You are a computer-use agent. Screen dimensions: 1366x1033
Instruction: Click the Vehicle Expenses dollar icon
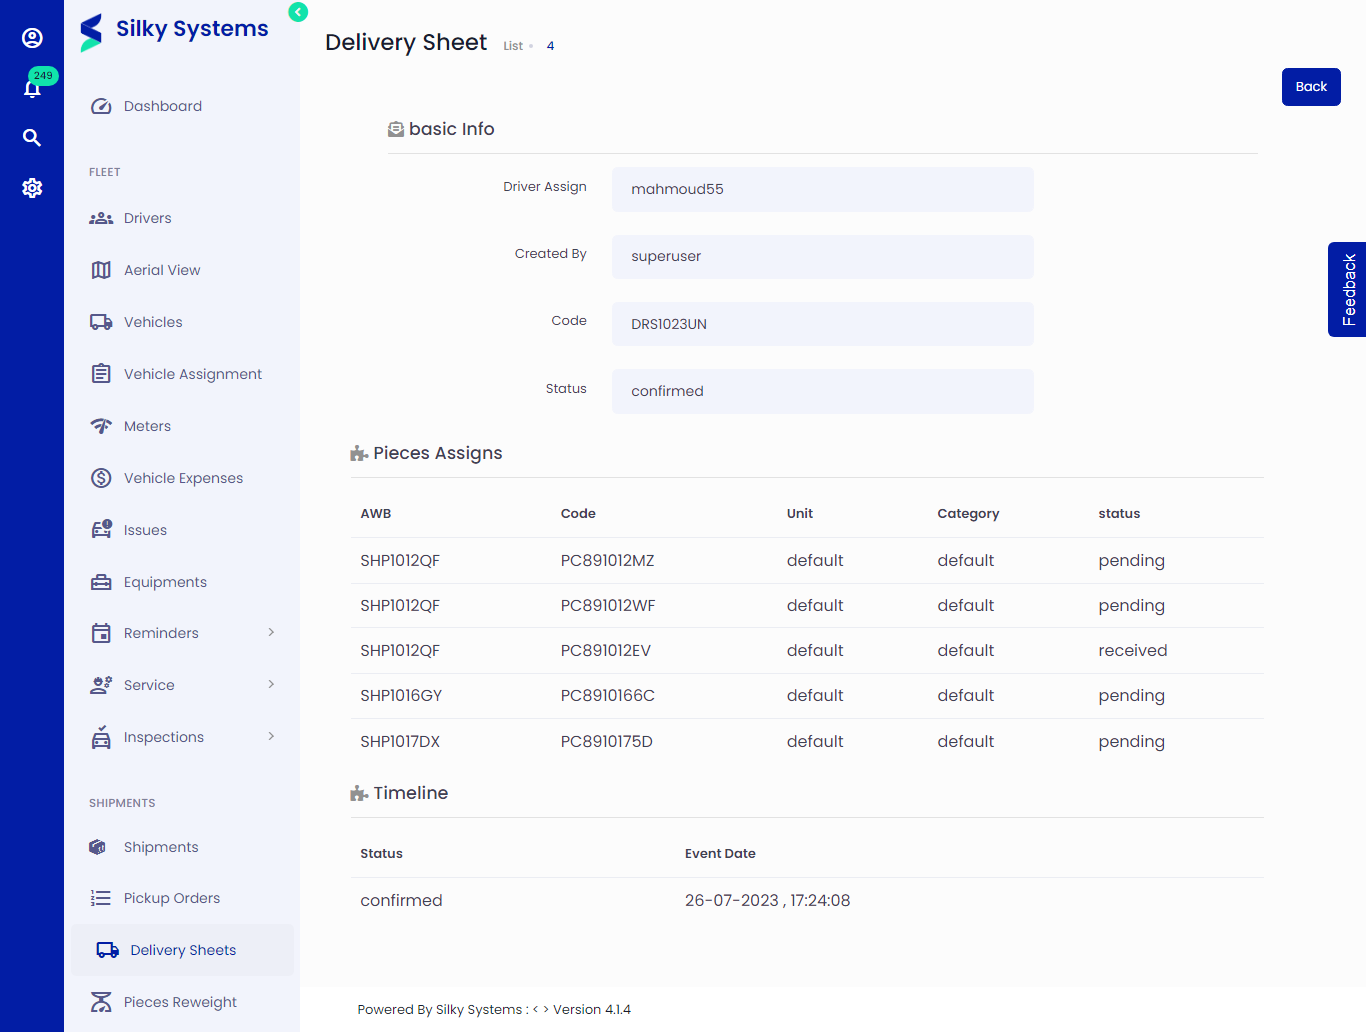coord(100,477)
